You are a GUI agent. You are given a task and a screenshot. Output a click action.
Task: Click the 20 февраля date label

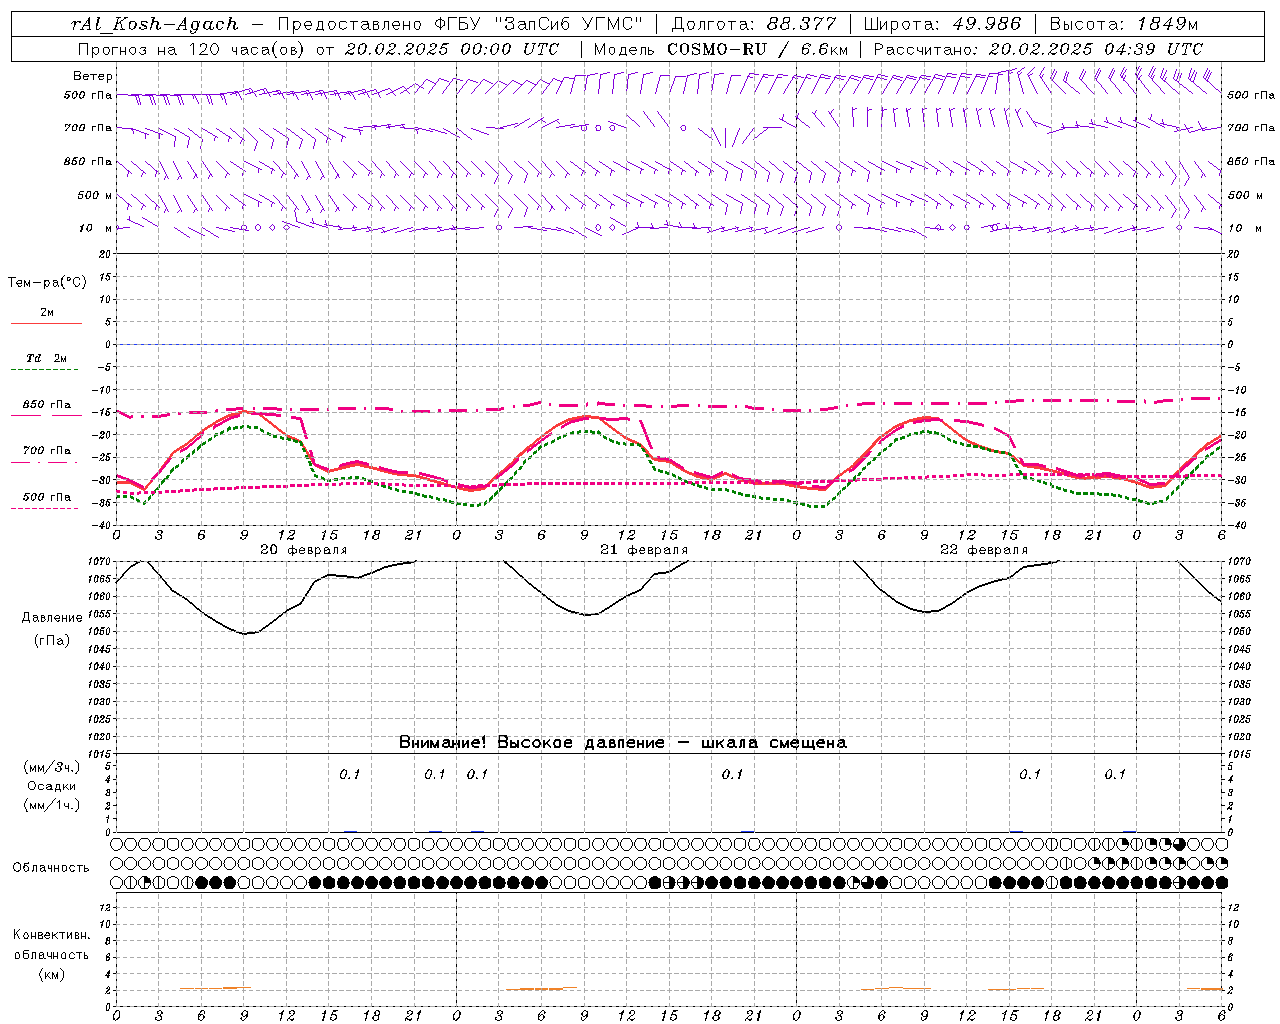click(304, 550)
